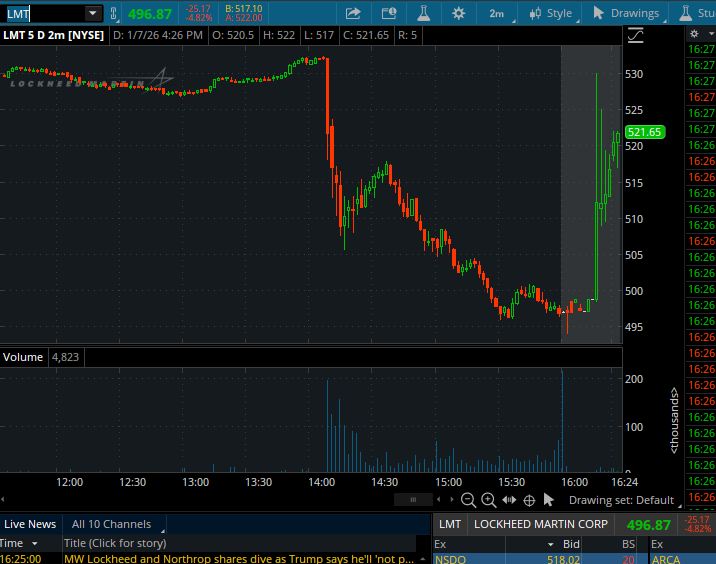Click the chart scale line icon
The width and height of the screenshot is (716, 564).
(x=635, y=36)
